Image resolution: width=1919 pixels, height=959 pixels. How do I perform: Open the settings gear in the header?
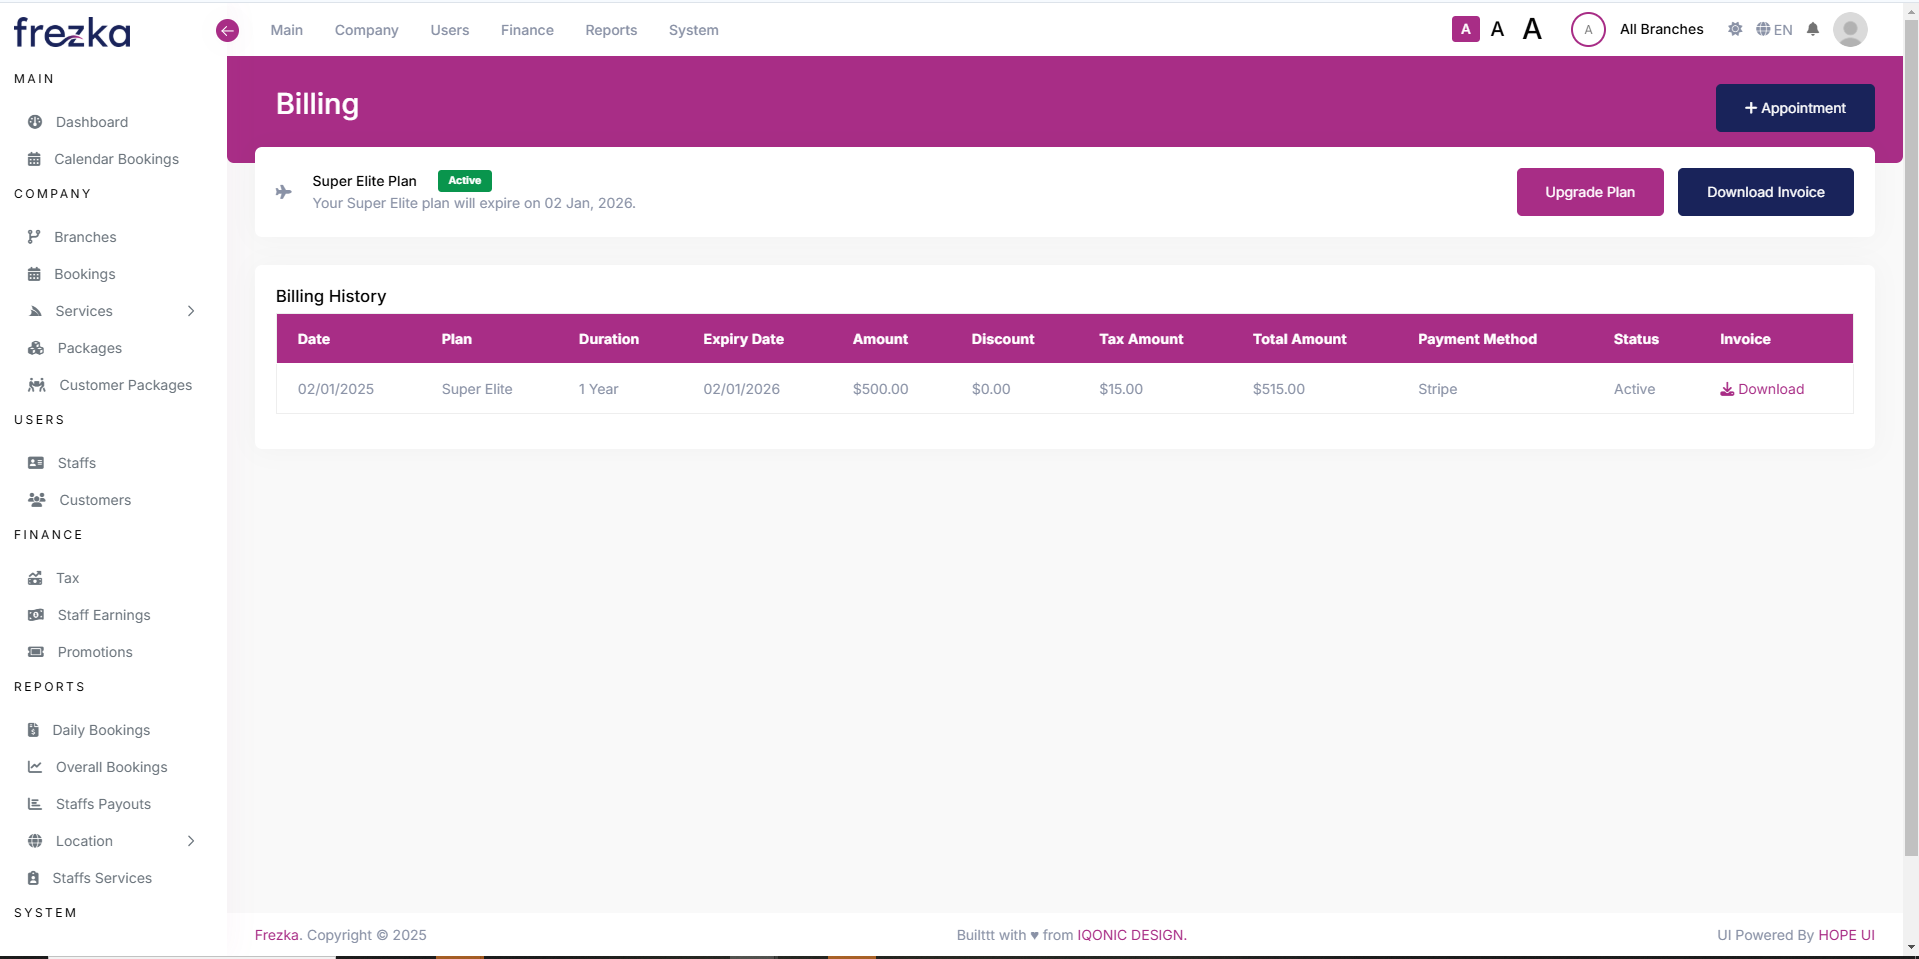[x=1735, y=29]
